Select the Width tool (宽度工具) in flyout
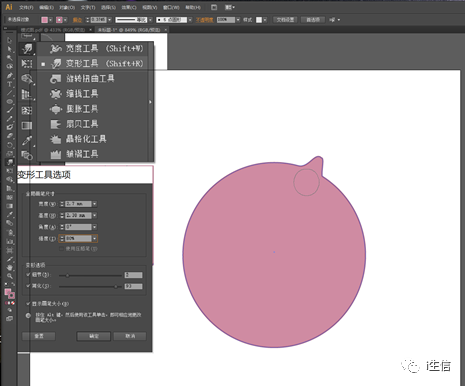Image resolution: width=465 pixels, height=386 pixels. pyautogui.click(x=95, y=49)
